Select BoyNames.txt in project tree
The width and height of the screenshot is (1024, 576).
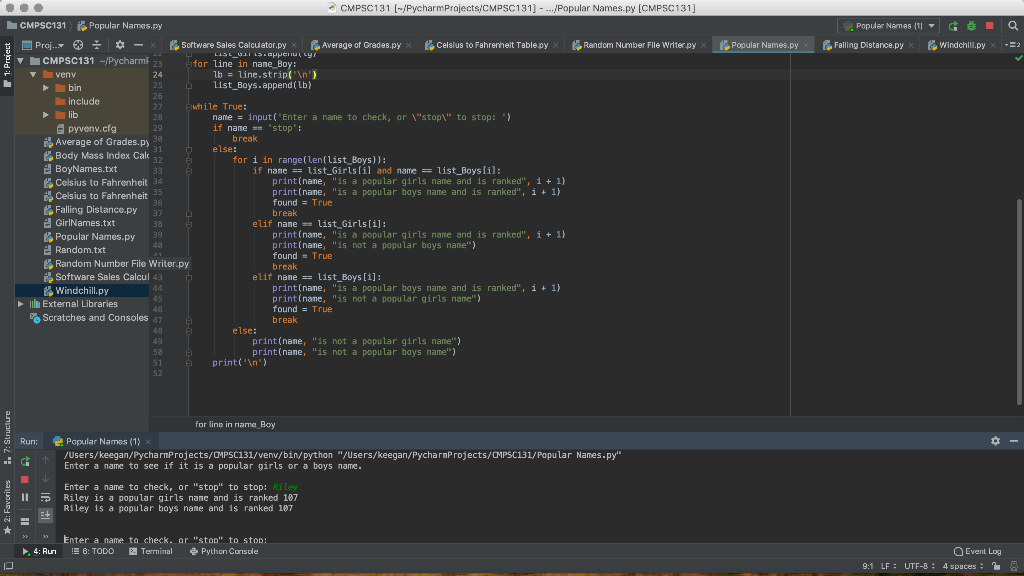tap(85, 169)
